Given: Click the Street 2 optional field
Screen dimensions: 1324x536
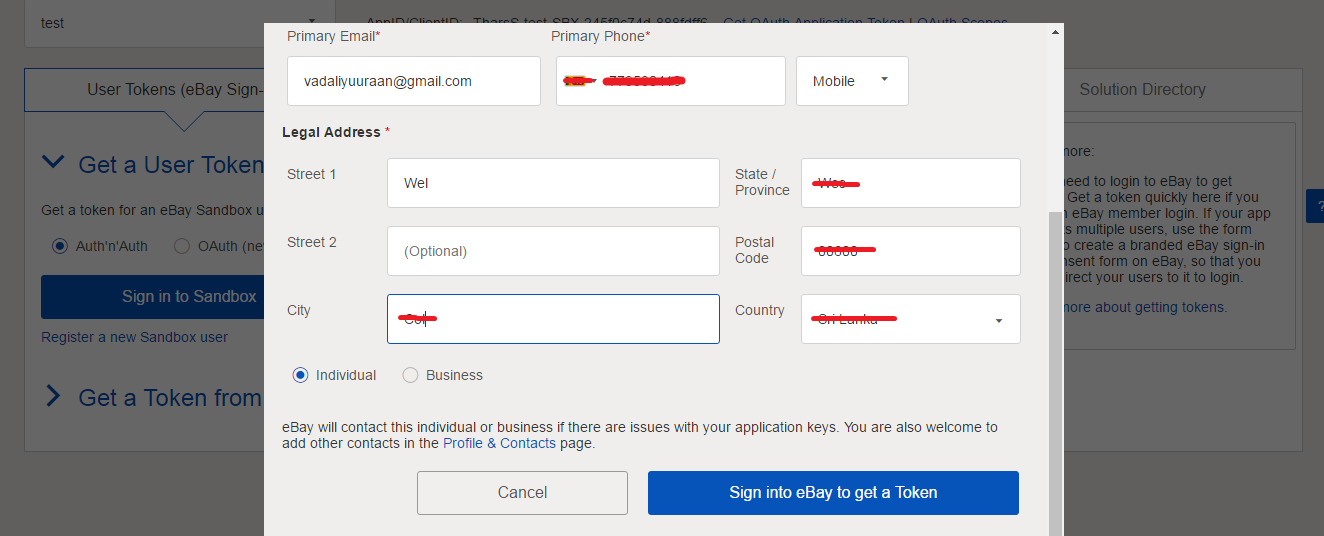Looking at the screenshot, I should [553, 251].
